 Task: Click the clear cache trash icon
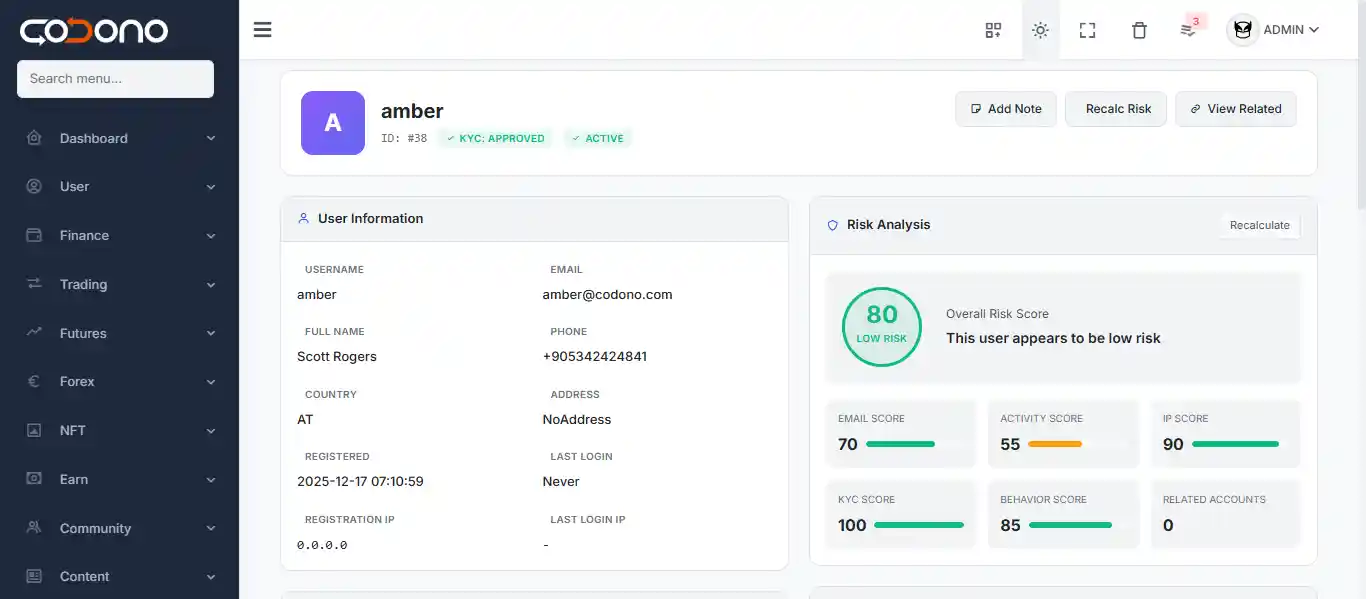coord(1139,30)
